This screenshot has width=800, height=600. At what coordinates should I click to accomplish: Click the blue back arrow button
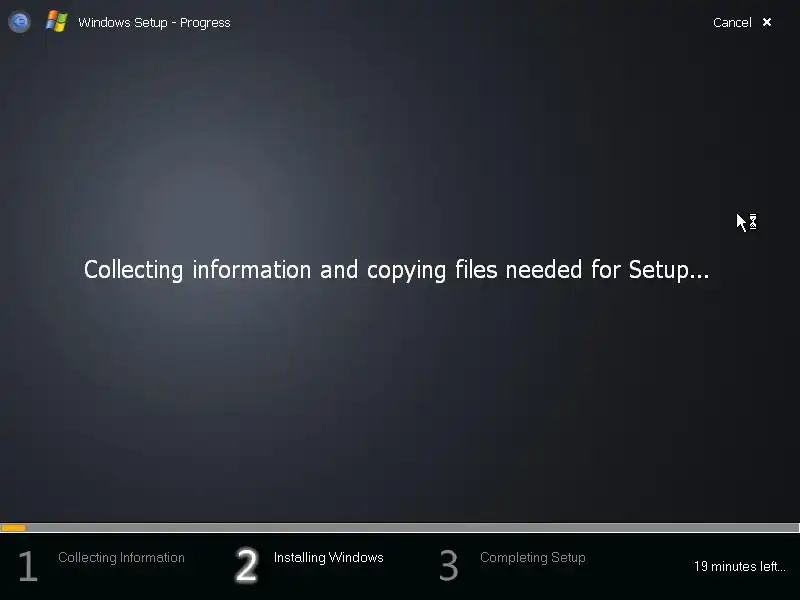click(19, 22)
